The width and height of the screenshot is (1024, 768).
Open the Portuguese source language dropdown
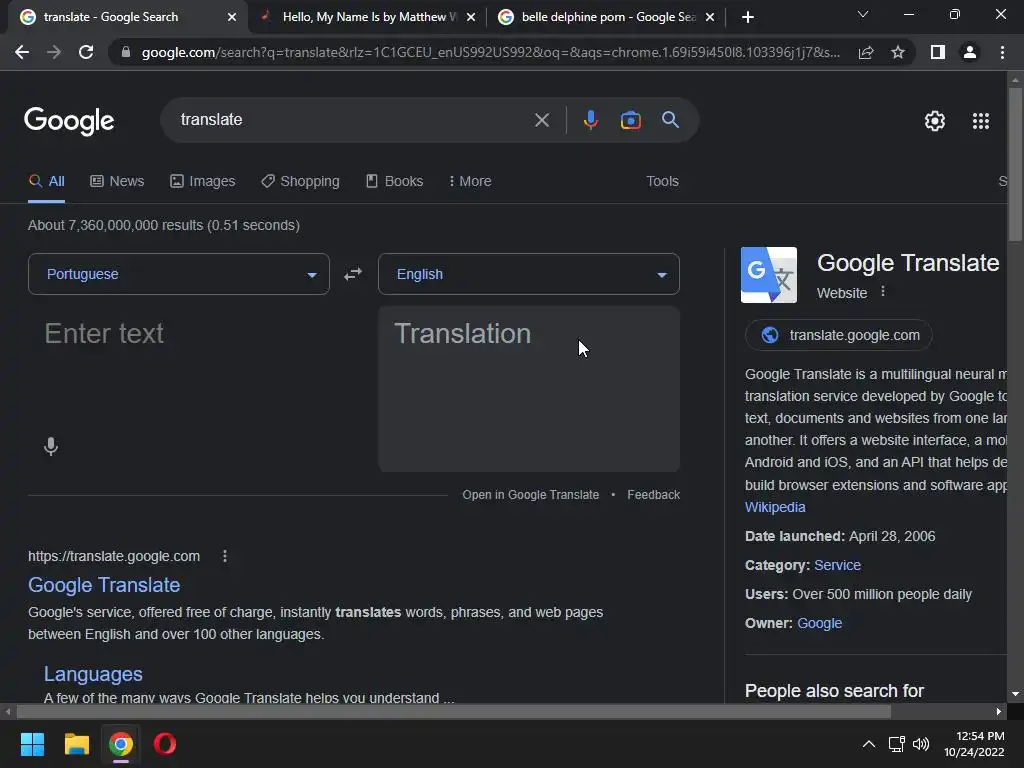[x=179, y=274]
